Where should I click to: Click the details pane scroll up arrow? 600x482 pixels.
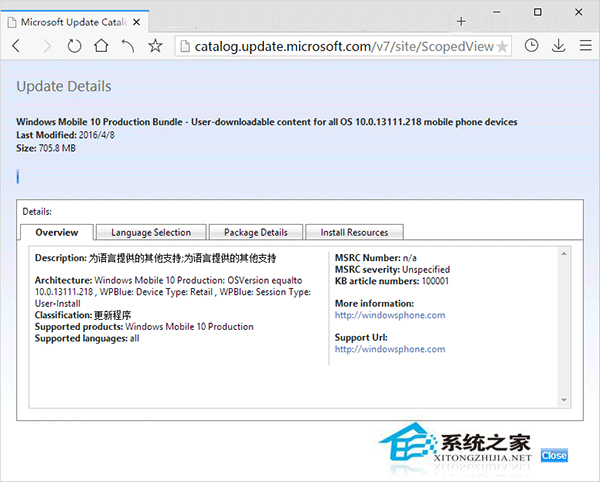(564, 254)
